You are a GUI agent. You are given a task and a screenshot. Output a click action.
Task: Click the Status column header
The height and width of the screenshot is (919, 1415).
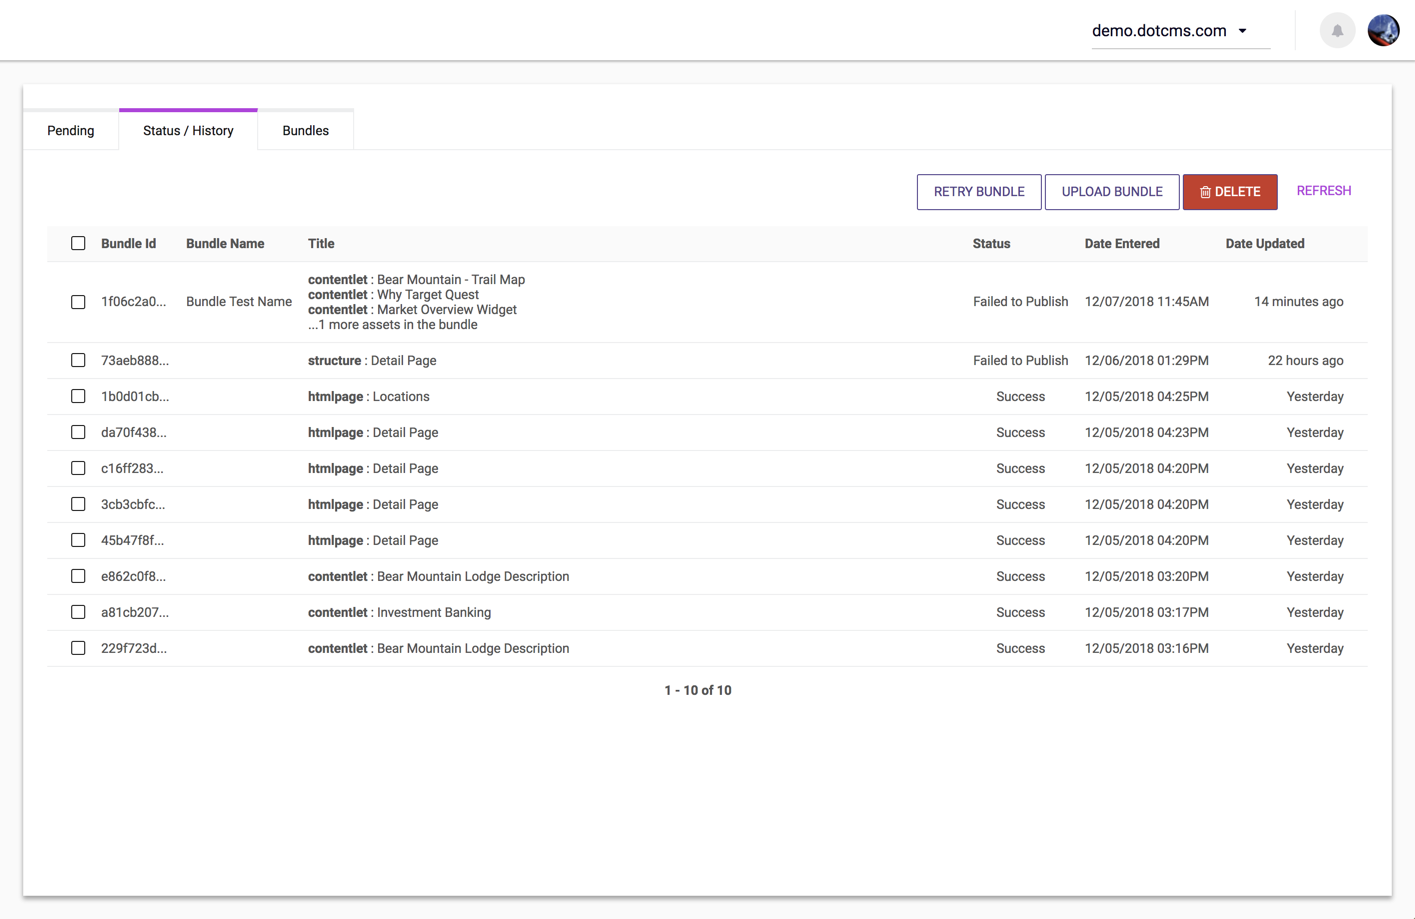pos(991,244)
